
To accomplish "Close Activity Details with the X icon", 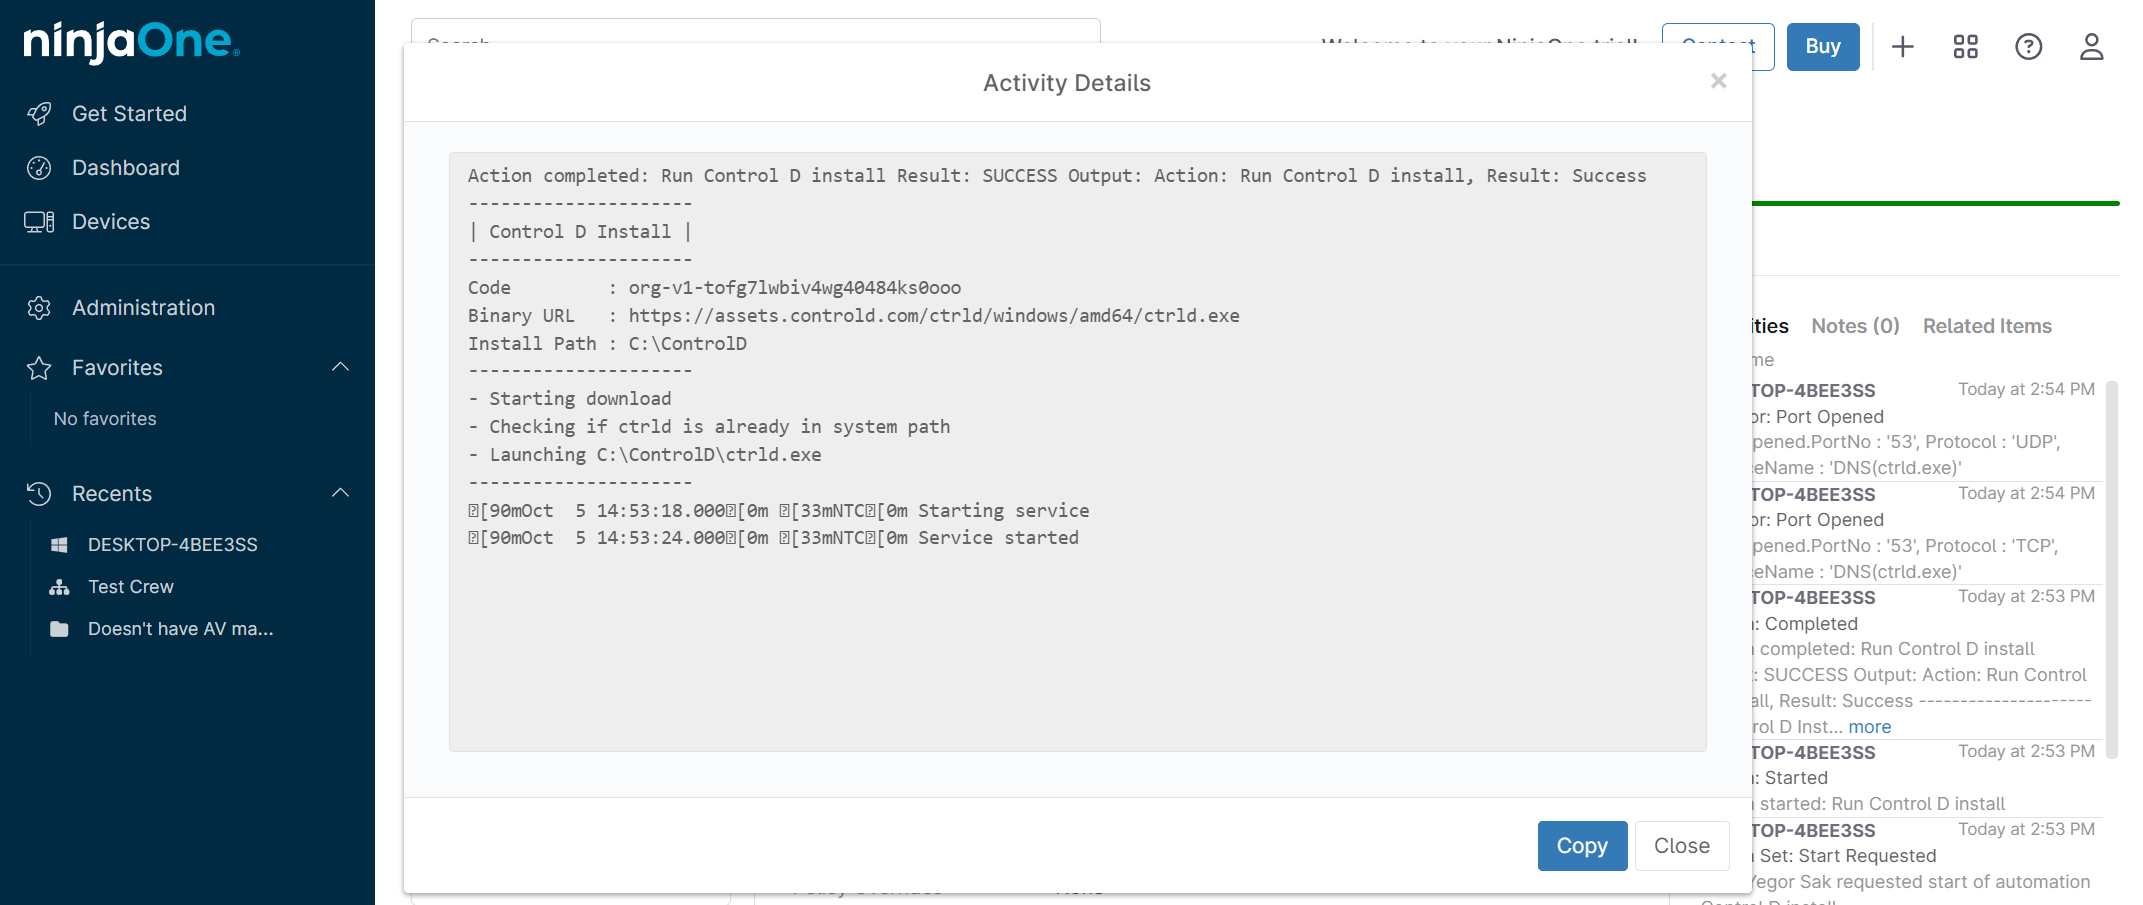I will 1718,81.
